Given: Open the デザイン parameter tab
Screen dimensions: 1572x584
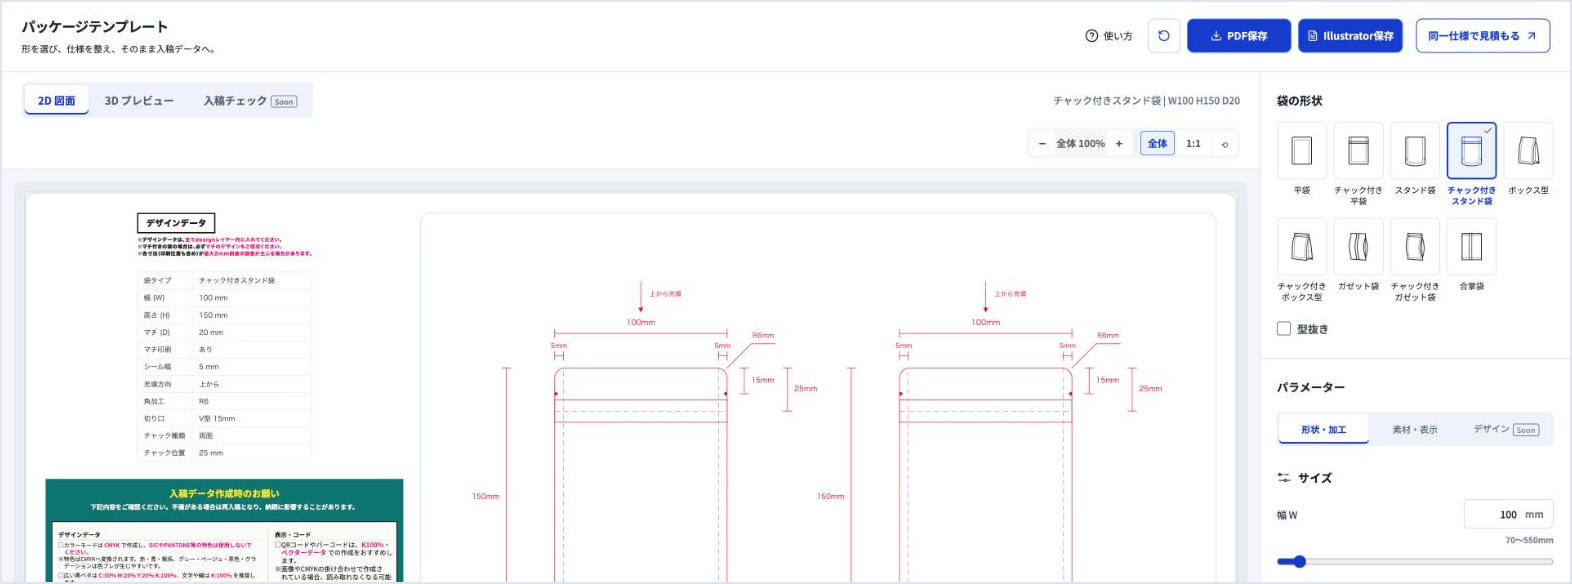Looking at the screenshot, I should (1506, 430).
